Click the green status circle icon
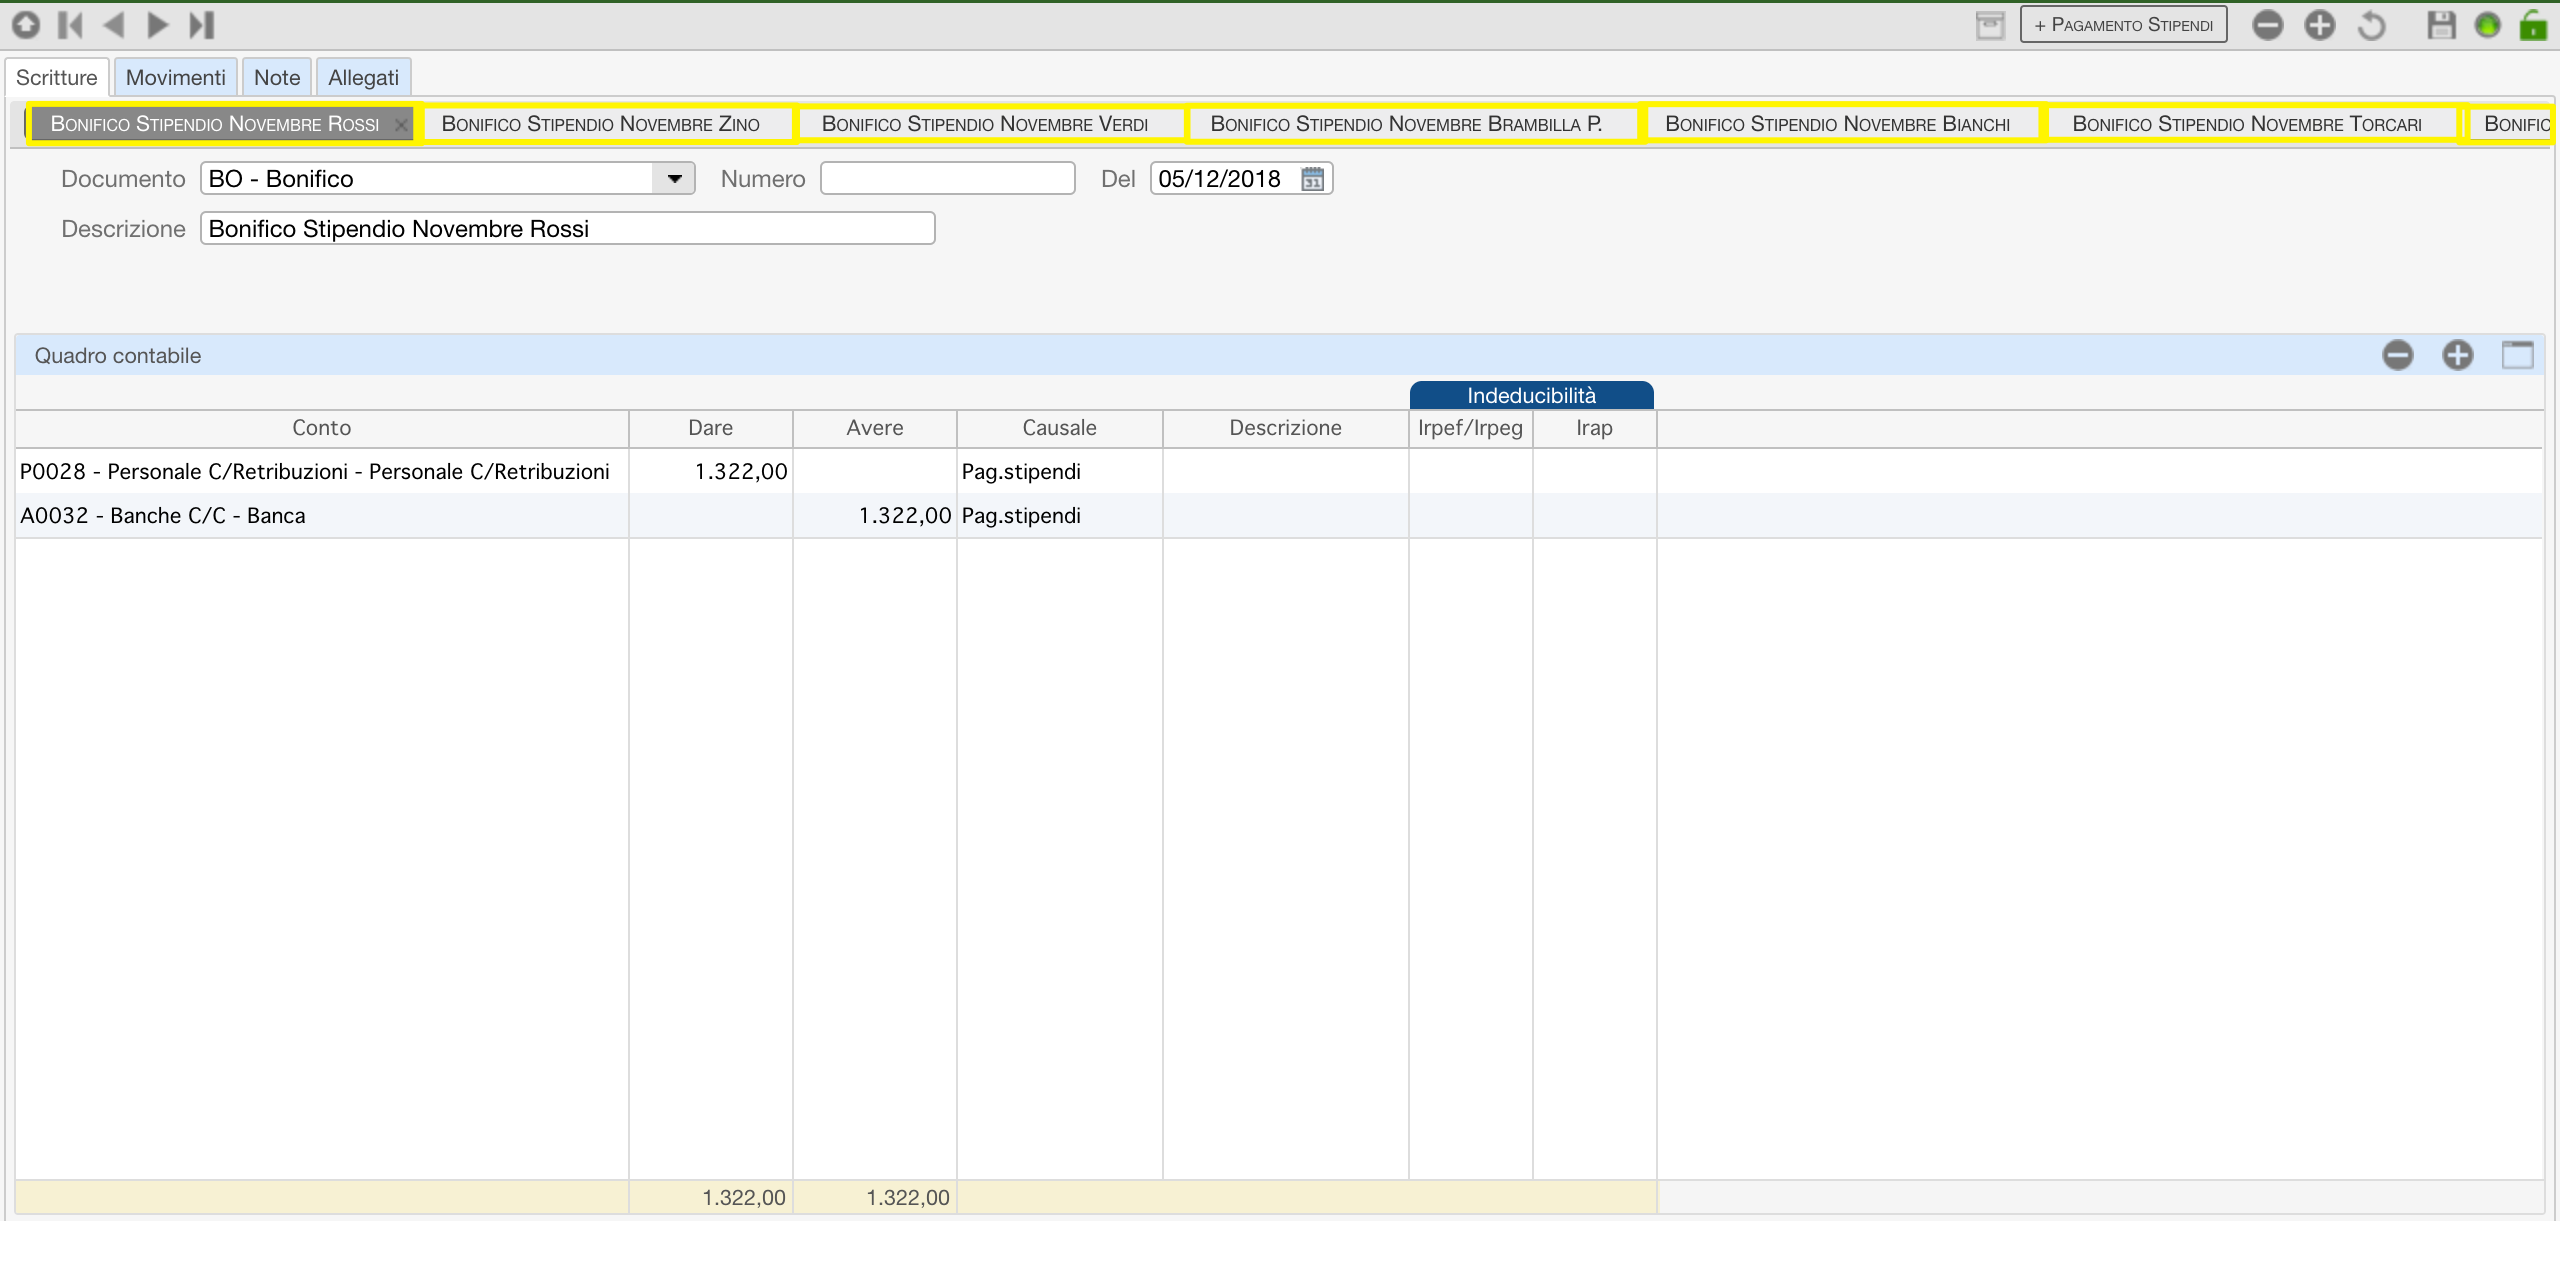 click(2488, 25)
